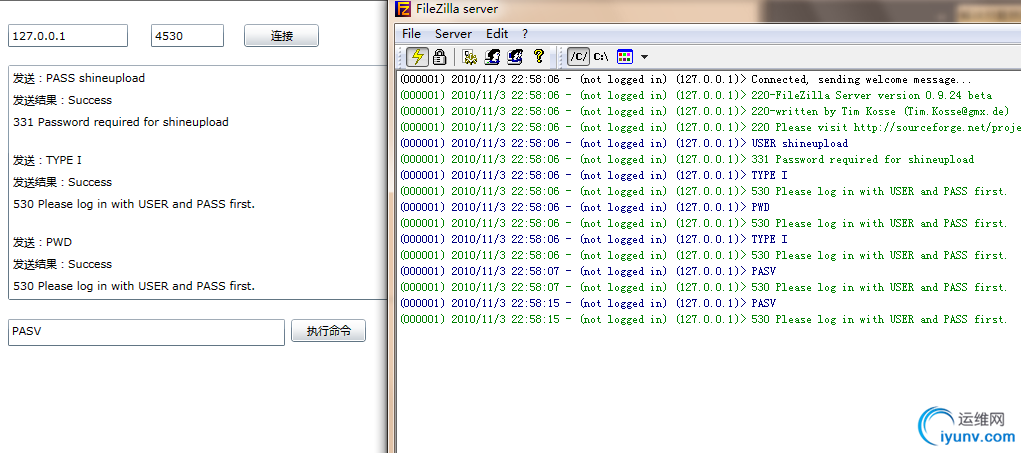The image size is (1021, 453).
Task: Click the FileZilla server title bar icon
Action: tap(403, 9)
